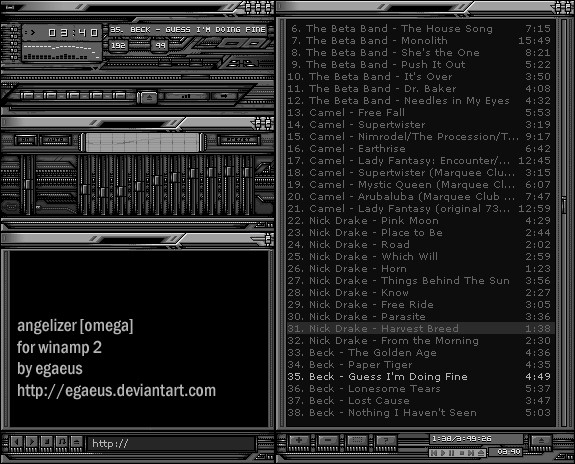Select playlist entry 22. Nick Drake - Pink Moon
Screen dimensions: 575x464
point(420,220)
